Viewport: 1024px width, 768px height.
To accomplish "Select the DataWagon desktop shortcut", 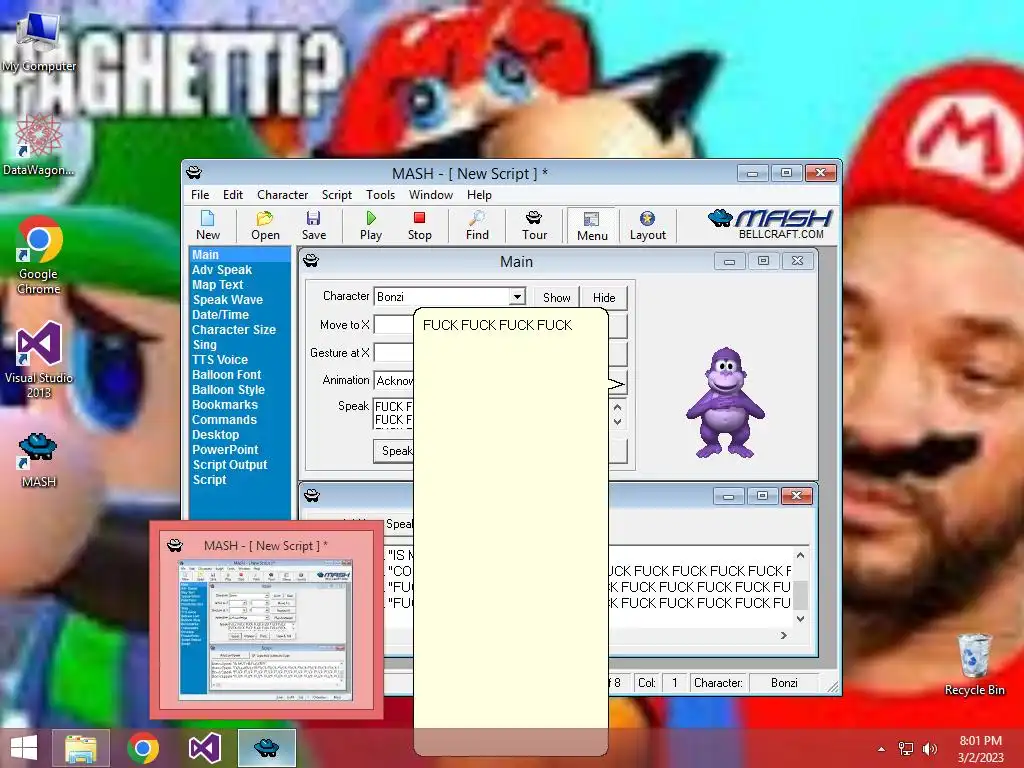I will [39, 145].
